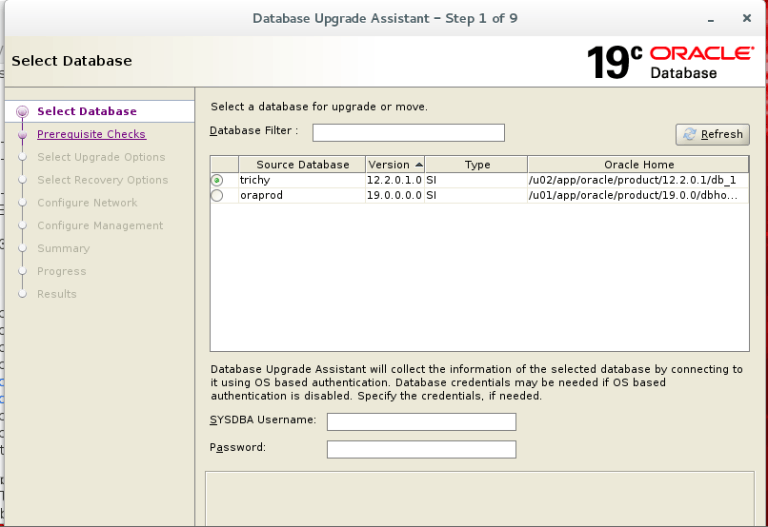Click the Configure Network step

[x=87, y=203]
